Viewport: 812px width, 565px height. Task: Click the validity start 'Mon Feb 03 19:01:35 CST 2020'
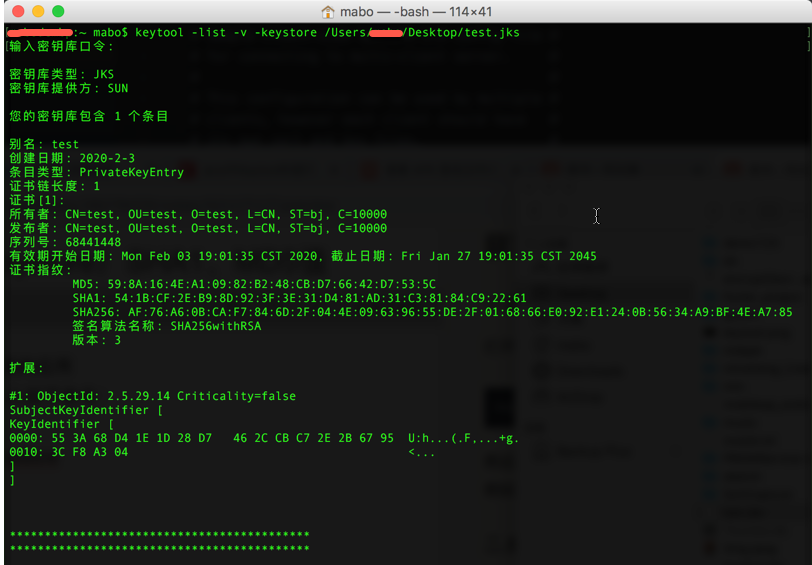219,256
